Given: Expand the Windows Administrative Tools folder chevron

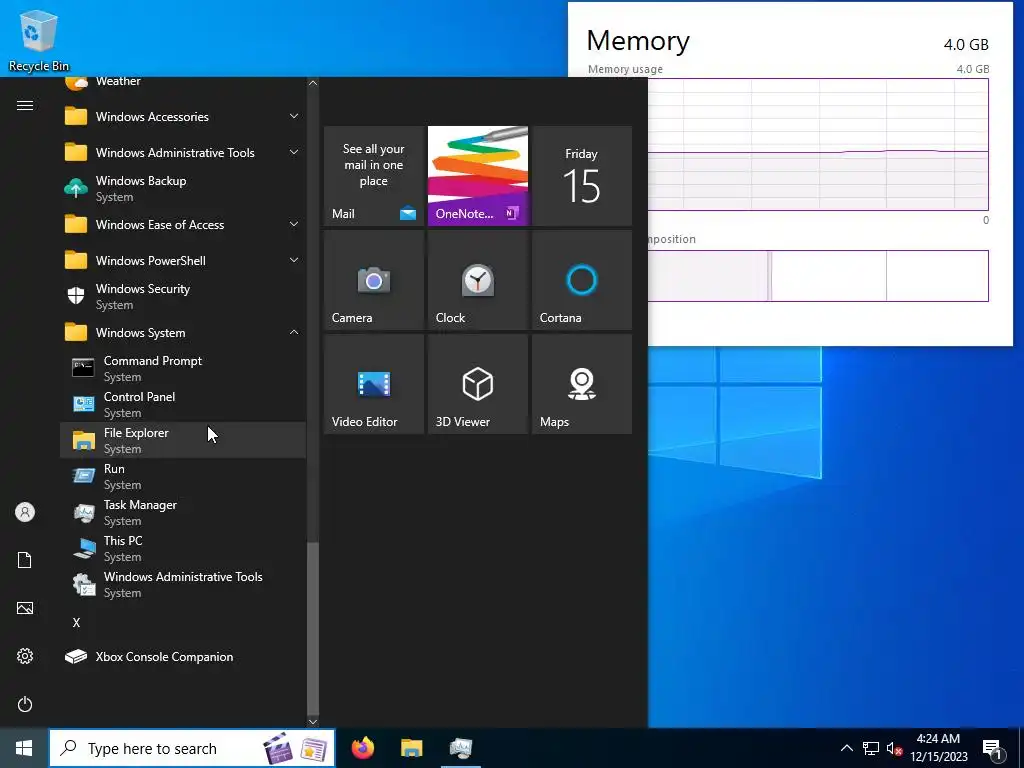Looking at the screenshot, I should pyautogui.click(x=294, y=152).
